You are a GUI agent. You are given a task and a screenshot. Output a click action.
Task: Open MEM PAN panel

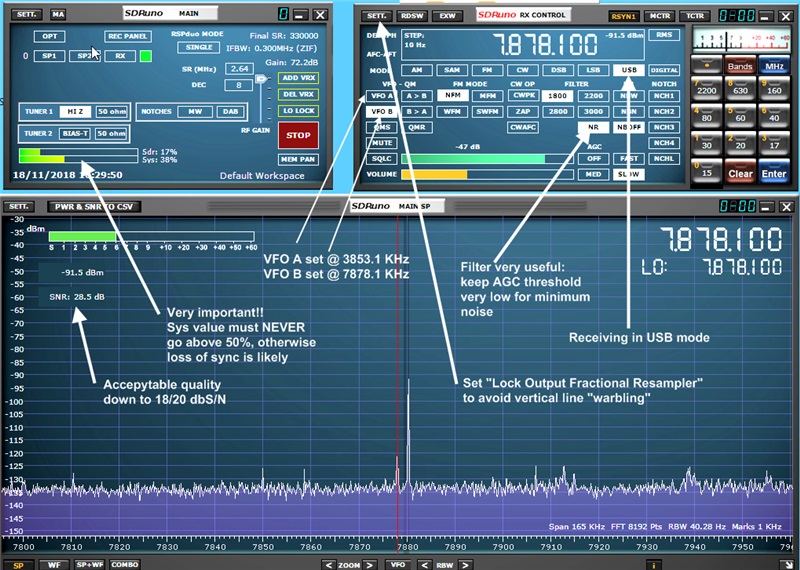click(x=298, y=159)
